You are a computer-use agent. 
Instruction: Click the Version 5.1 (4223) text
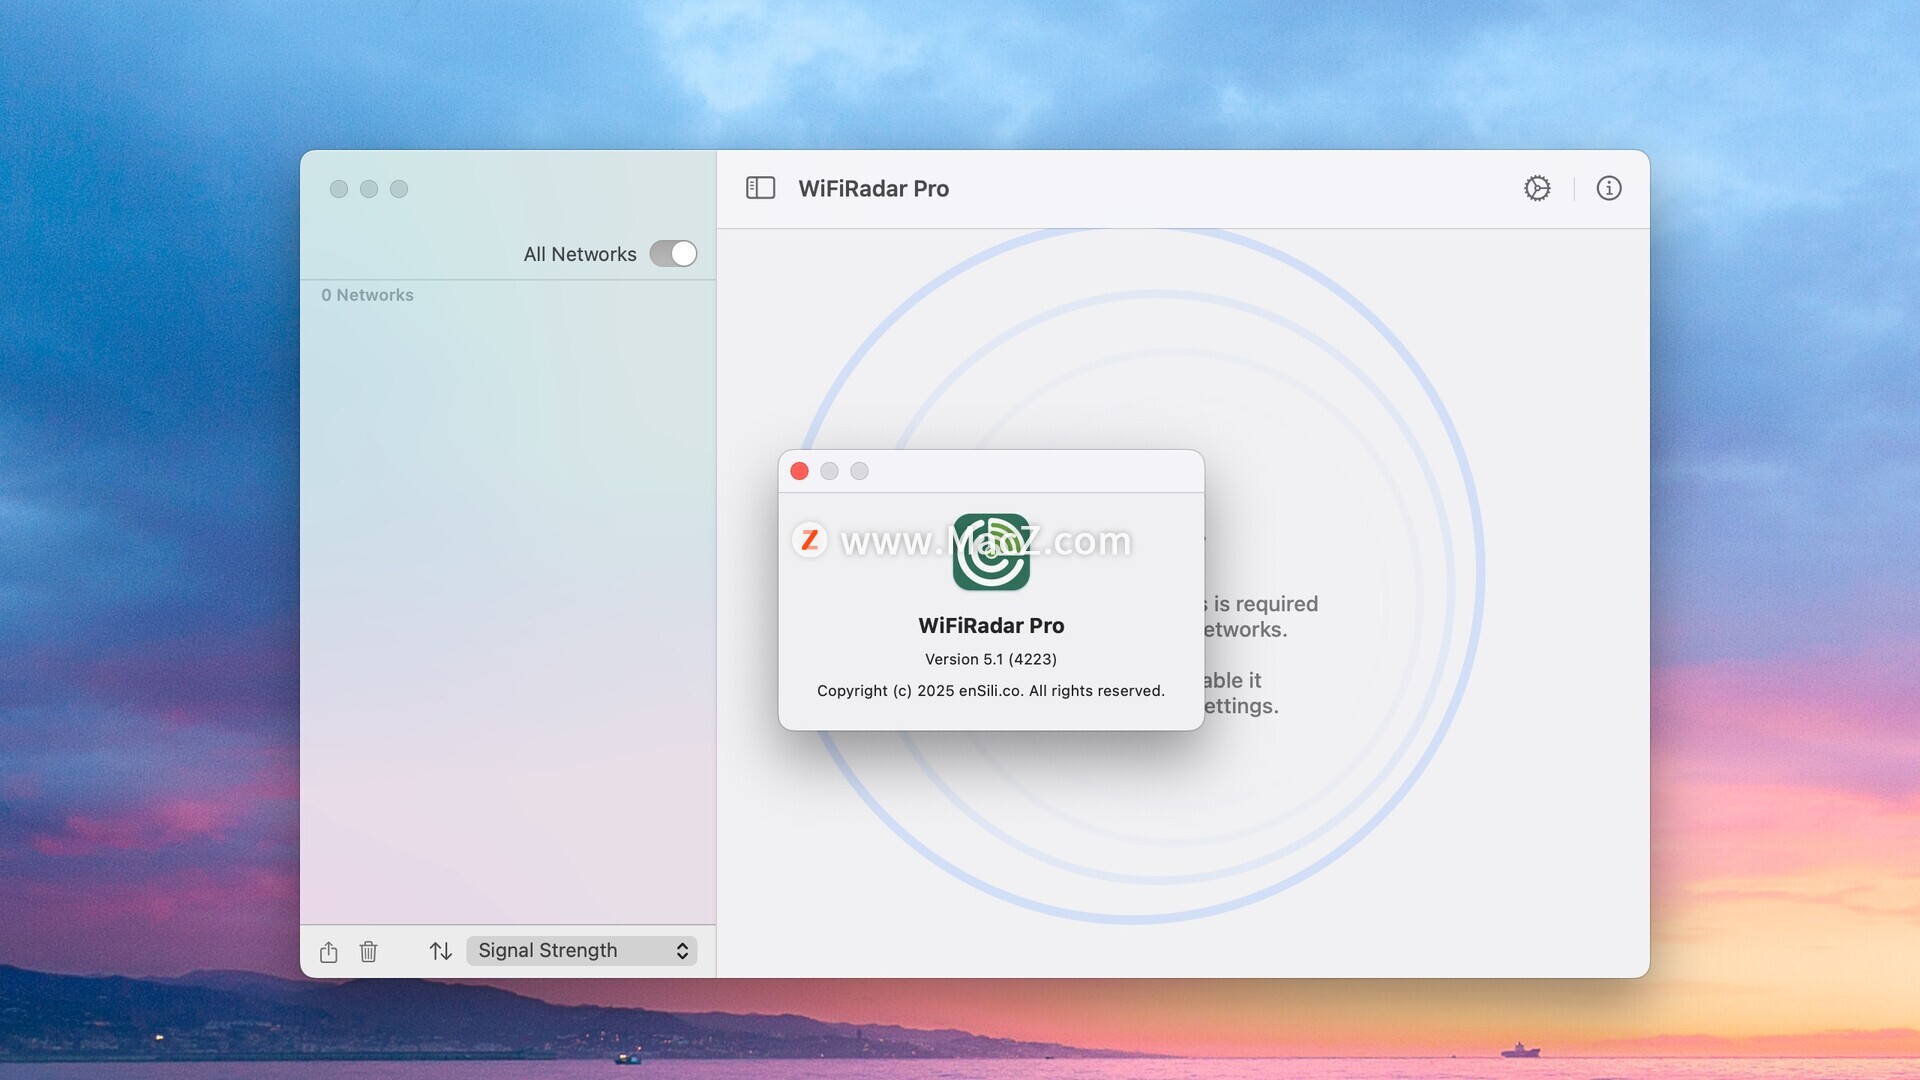990,659
